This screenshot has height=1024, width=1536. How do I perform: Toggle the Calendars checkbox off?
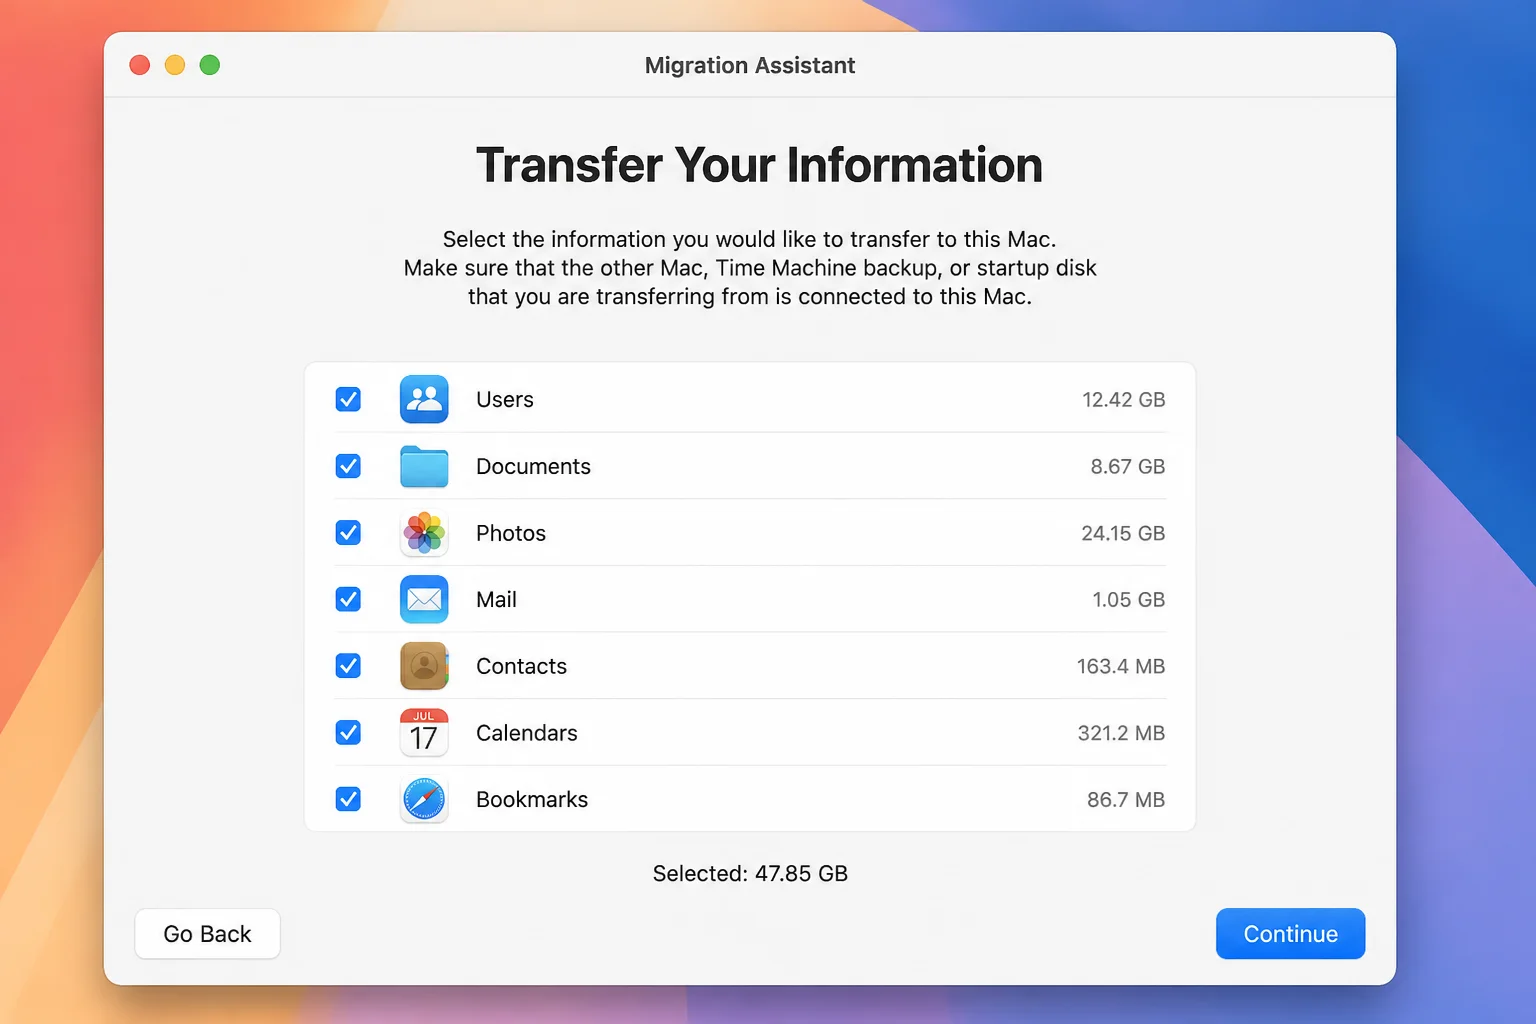pyautogui.click(x=348, y=733)
